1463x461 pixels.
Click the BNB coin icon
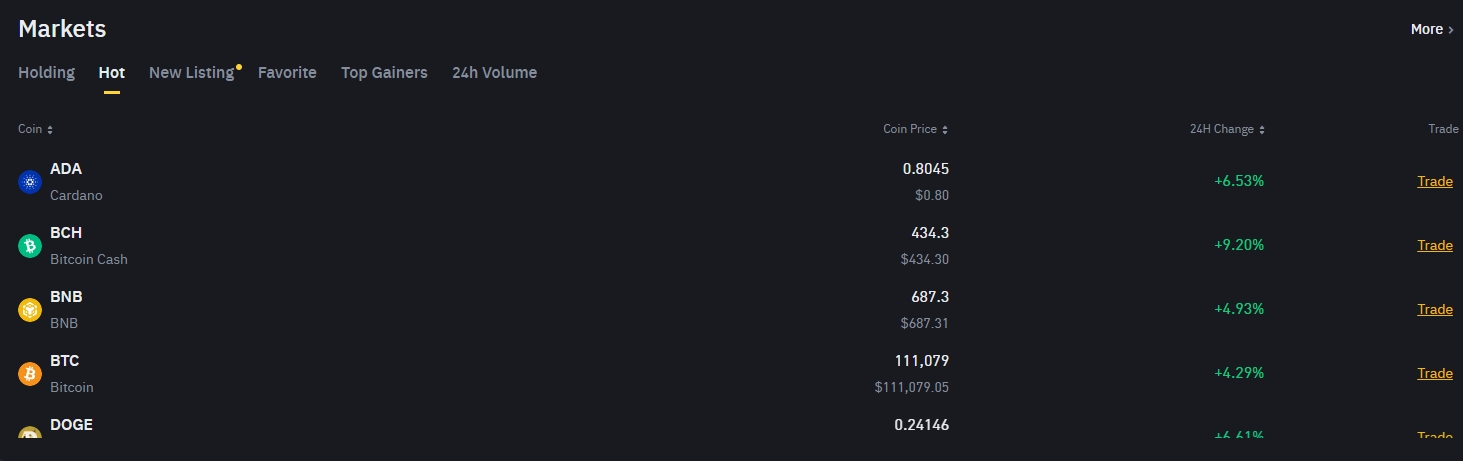tap(30, 310)
